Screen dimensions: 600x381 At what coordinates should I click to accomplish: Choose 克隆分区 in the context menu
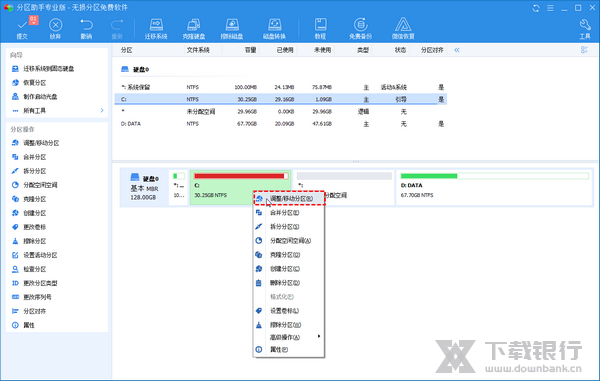pos(289,255)
